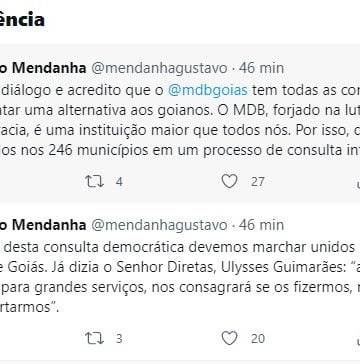Open the retweet count 4
360x364 pixels.
tap(119, 182)
